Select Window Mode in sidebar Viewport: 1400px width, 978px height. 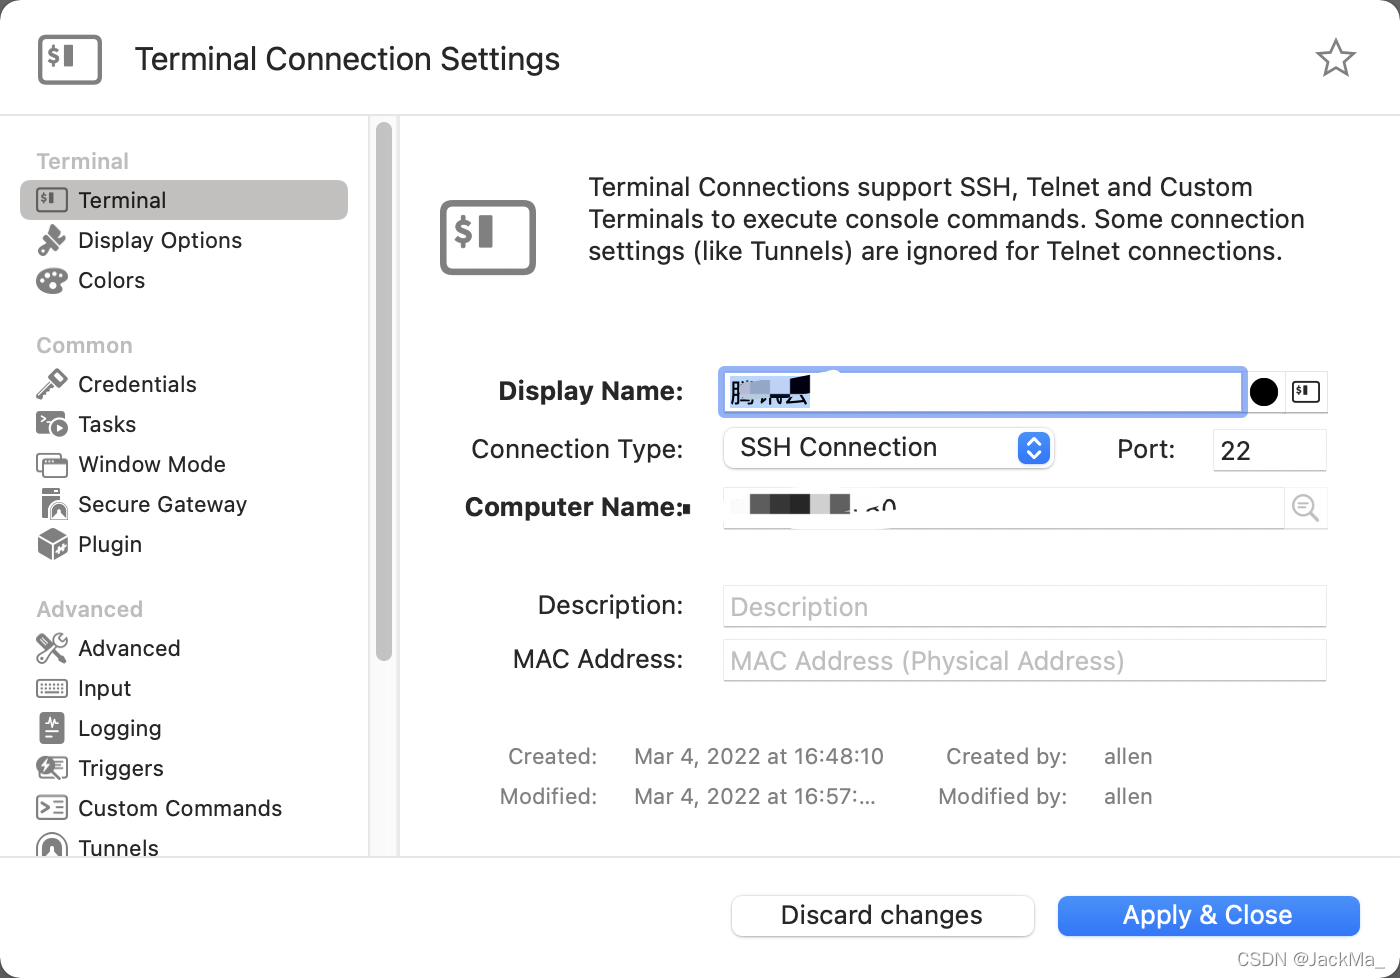click(x=152, y=465)
